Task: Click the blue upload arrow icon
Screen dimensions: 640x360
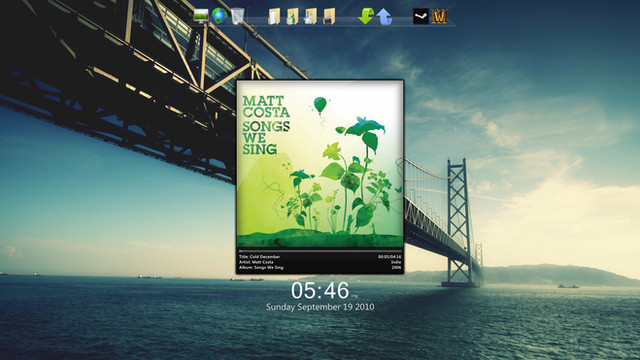Action: tap(384, 17)
